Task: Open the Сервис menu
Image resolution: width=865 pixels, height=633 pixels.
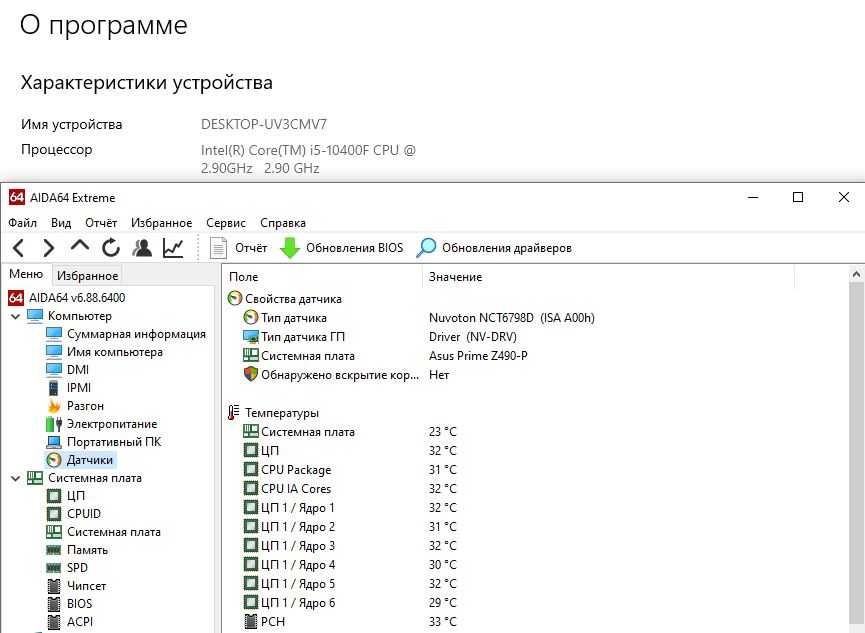Action: (226, 223)
